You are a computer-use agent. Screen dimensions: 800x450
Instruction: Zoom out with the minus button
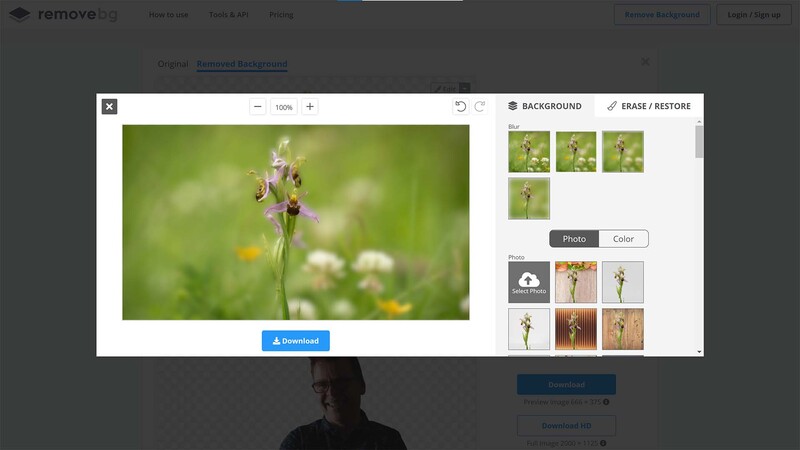[258, 107]
